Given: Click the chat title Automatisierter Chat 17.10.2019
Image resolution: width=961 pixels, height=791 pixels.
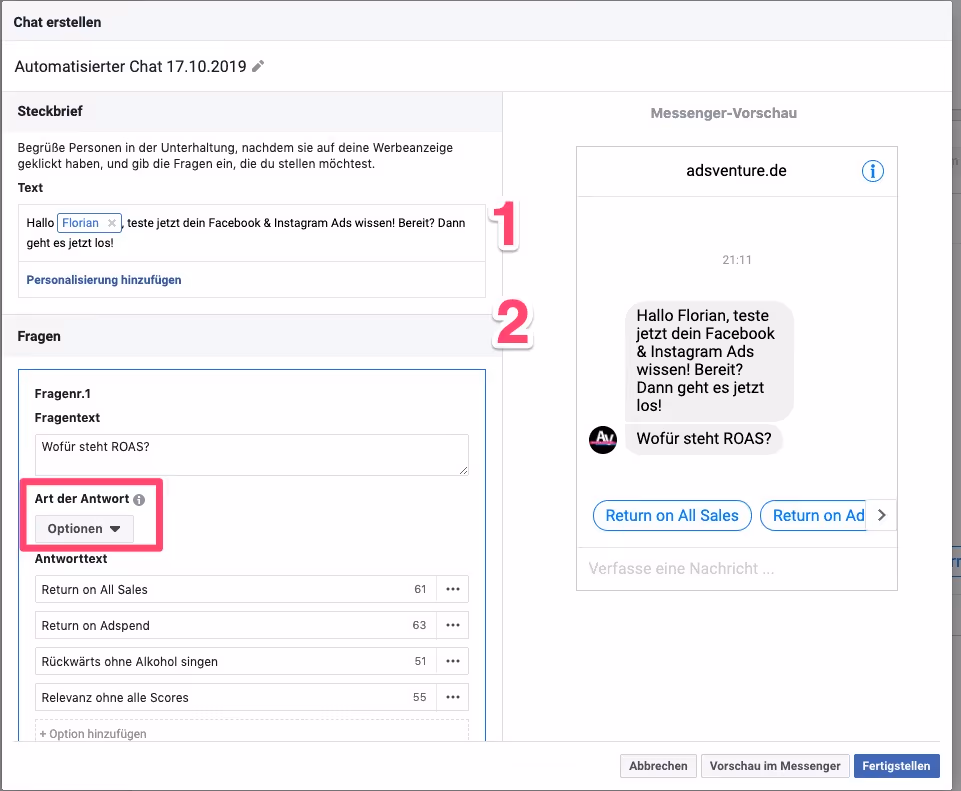Looking at the screenshot, I should tap(131, 66).
